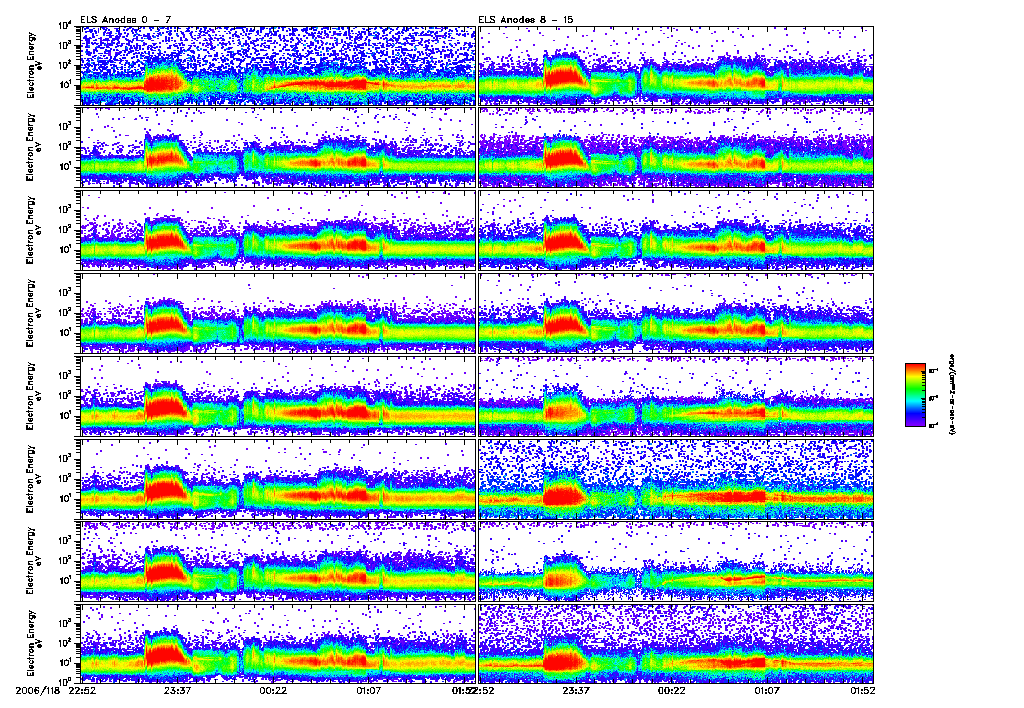Click the "ELS Anodes 0 - 7" column title

[125, 20]
